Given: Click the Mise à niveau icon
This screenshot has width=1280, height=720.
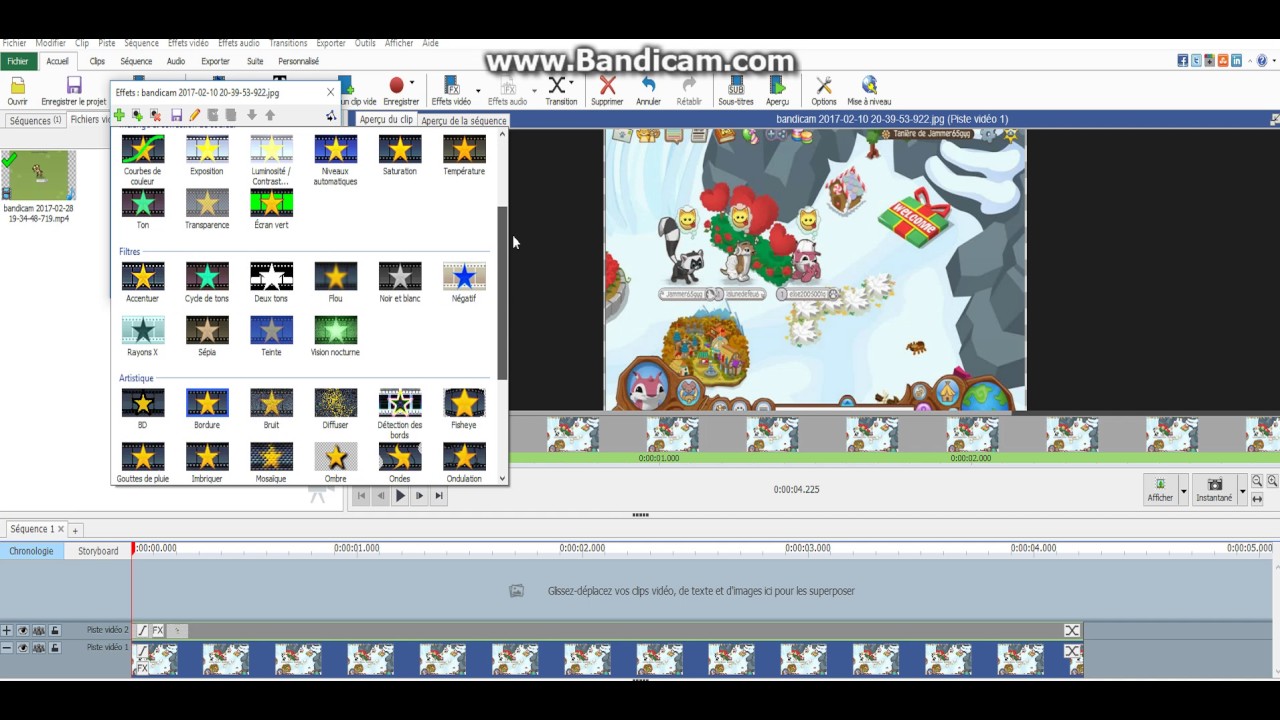Looking at the screenshot, I should (869, 91).
